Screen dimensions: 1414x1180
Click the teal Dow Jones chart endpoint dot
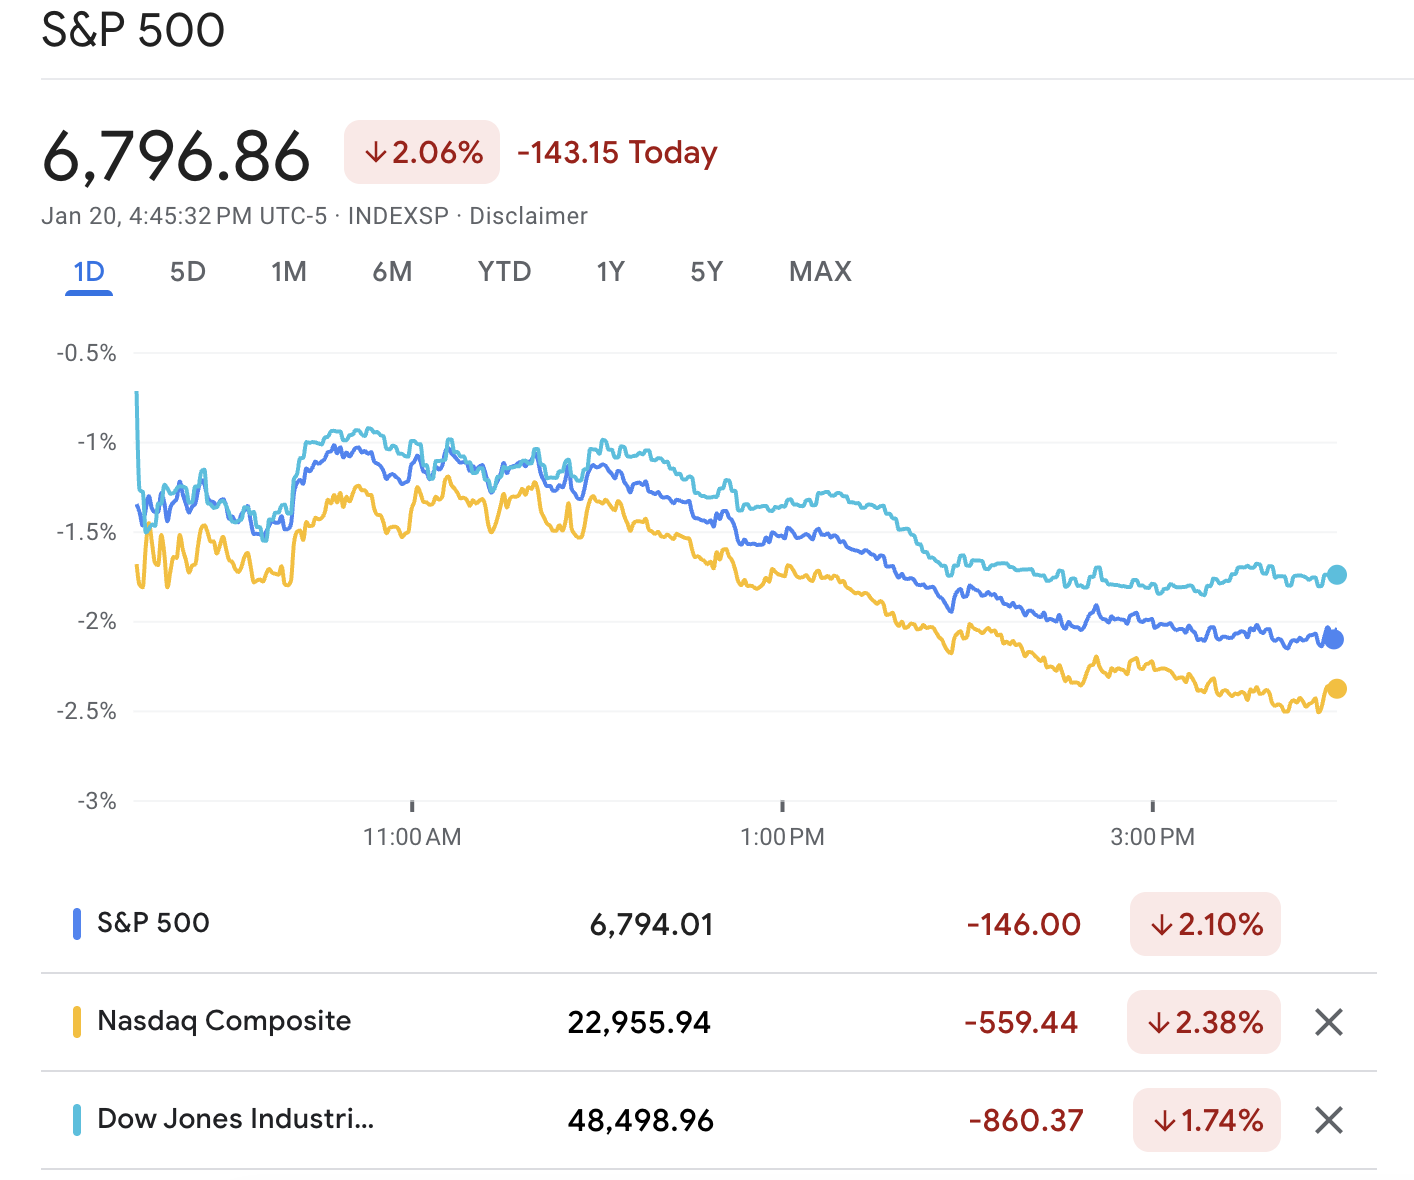(x=1337, y=573)
